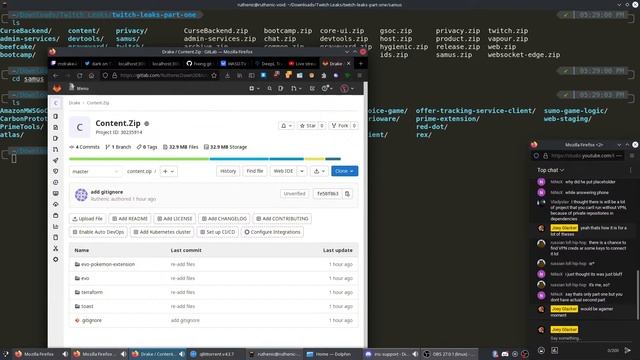This screenshot has width=640, height=360.
Task: Open the GitLab create new plus dropdown
Action: [254, 88]
